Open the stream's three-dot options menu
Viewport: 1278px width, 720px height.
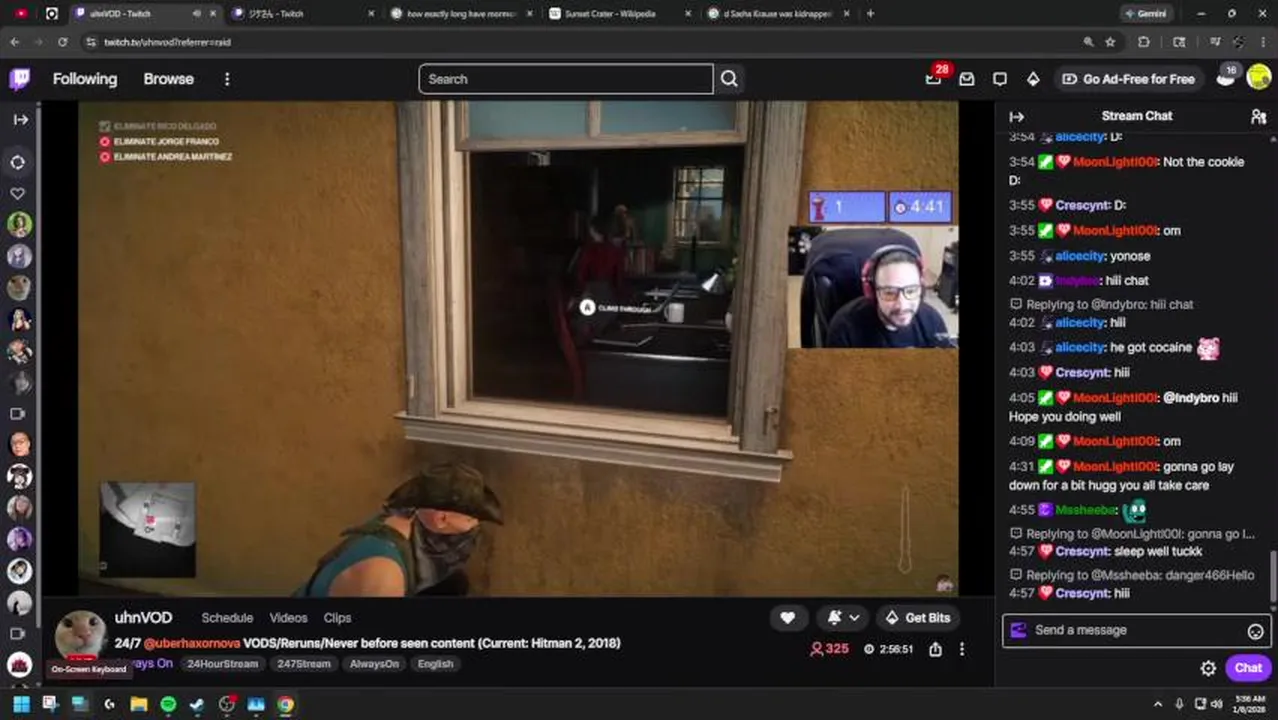962,649
